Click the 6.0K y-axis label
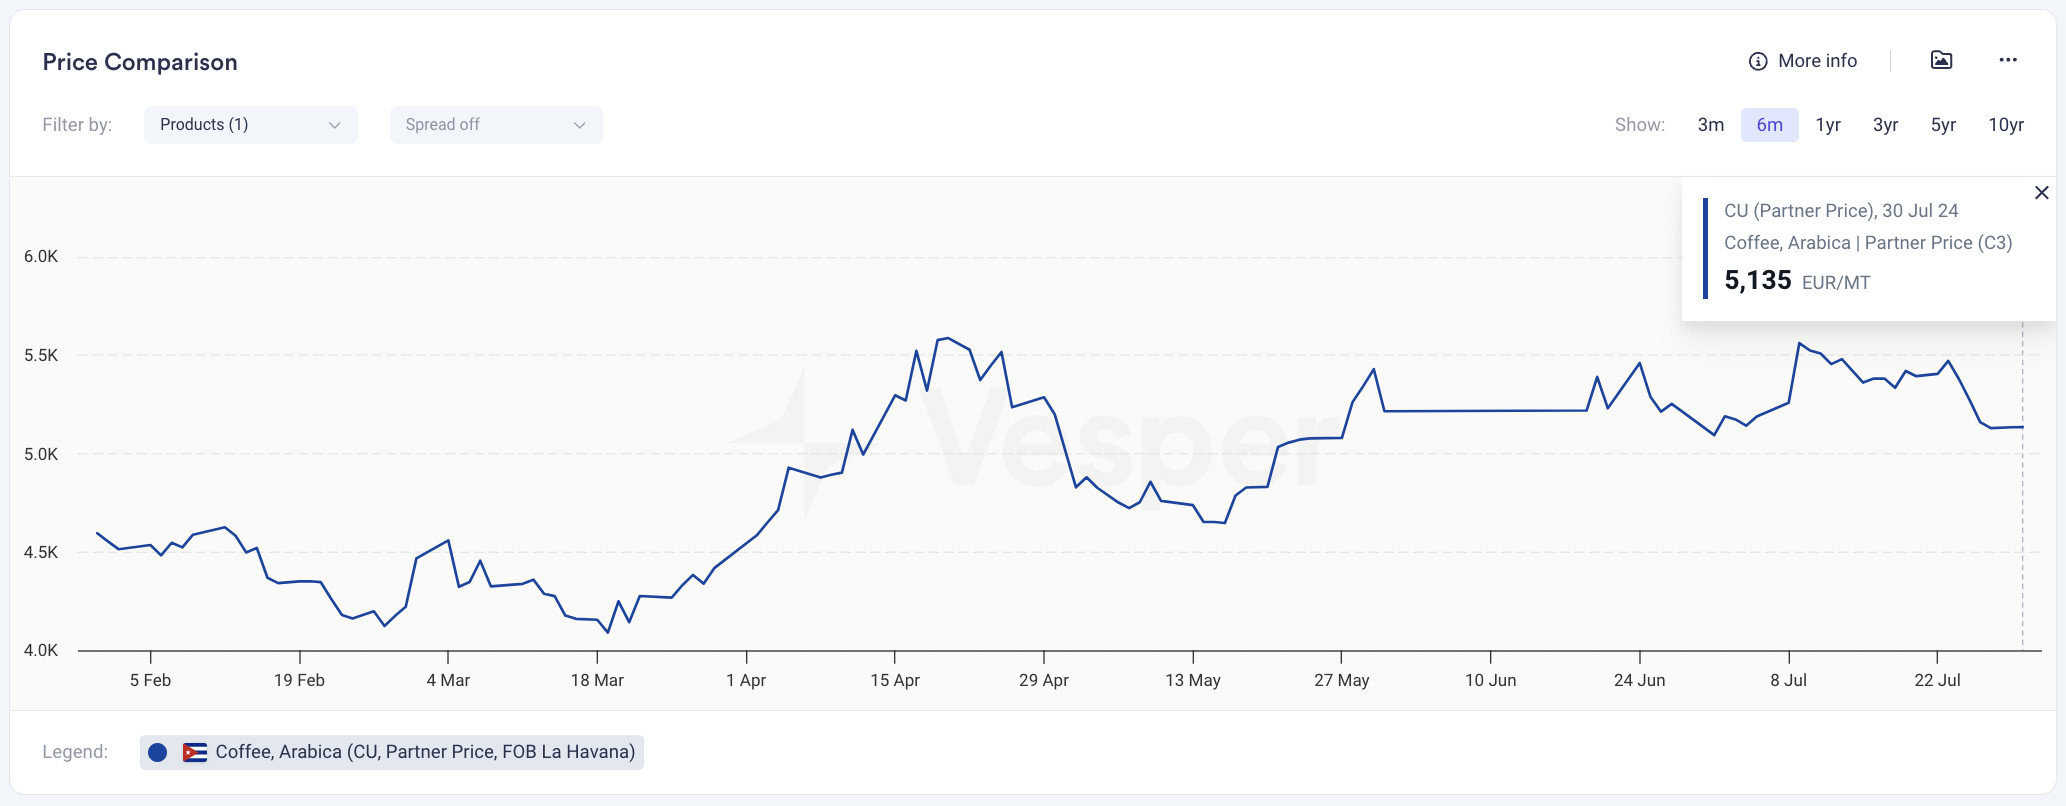 click(x=41, y=257)
